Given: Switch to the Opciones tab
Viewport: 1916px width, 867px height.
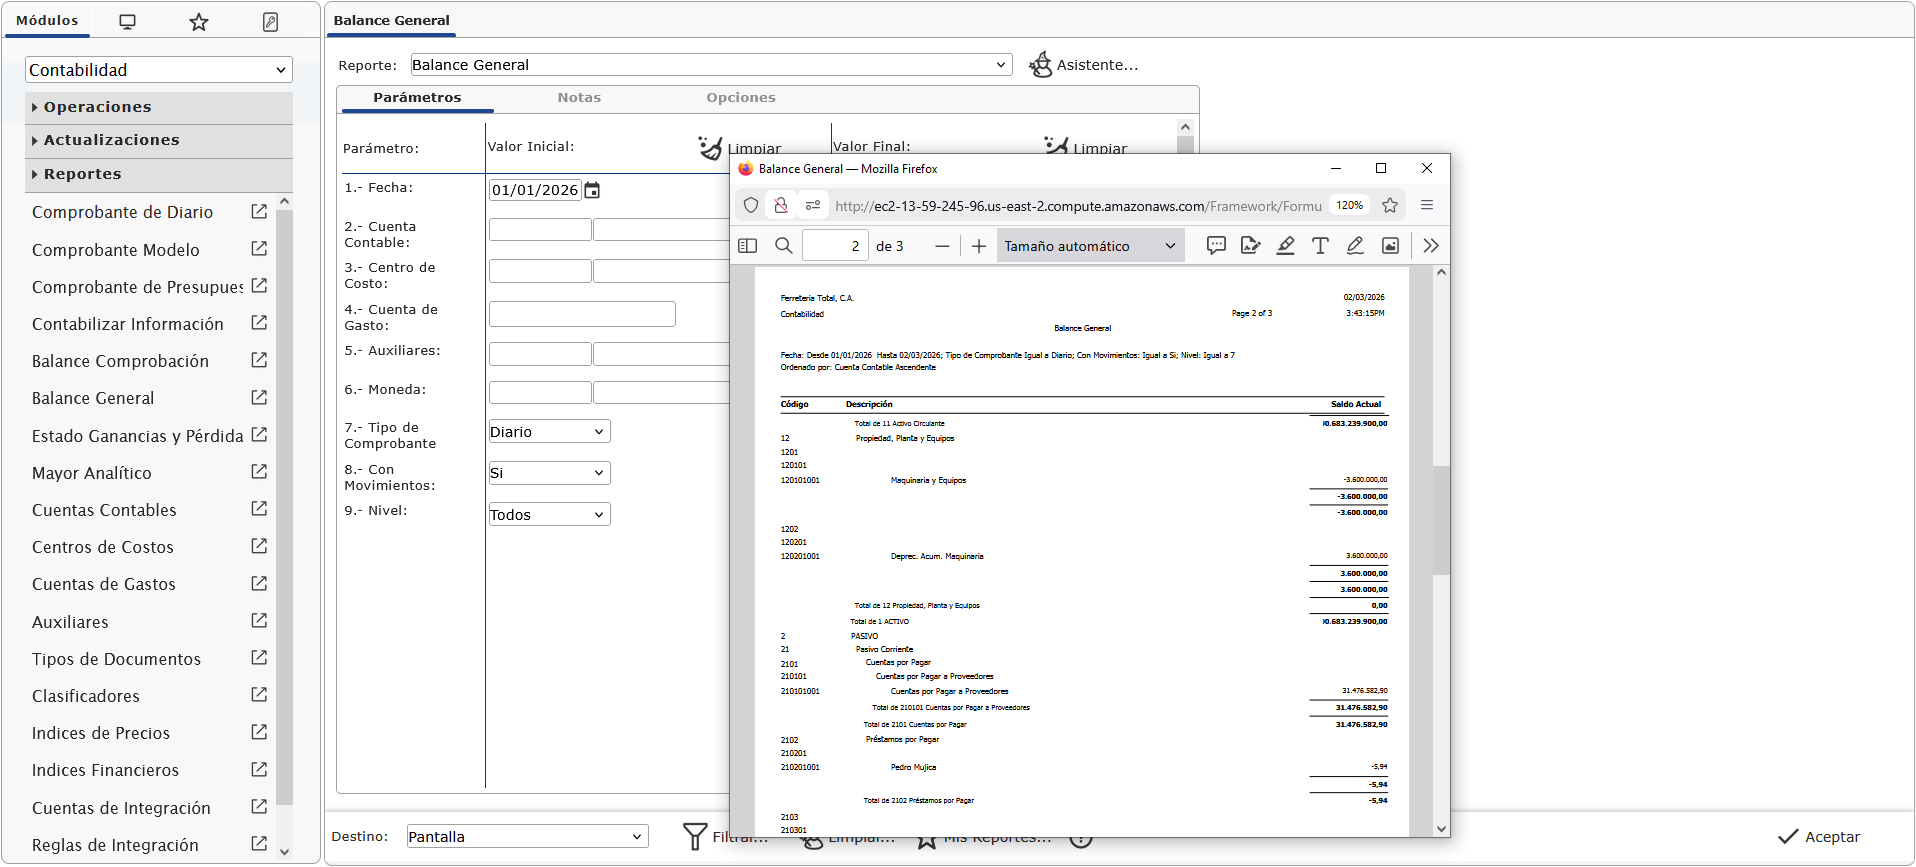Looking at the screenshot, I should (x=740, y=98).
